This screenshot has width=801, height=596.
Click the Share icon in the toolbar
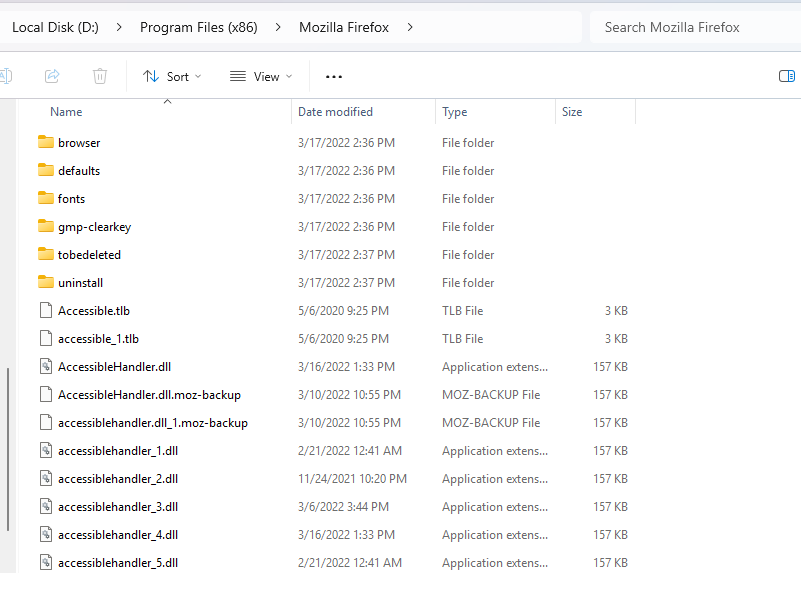tap(52, 76)
